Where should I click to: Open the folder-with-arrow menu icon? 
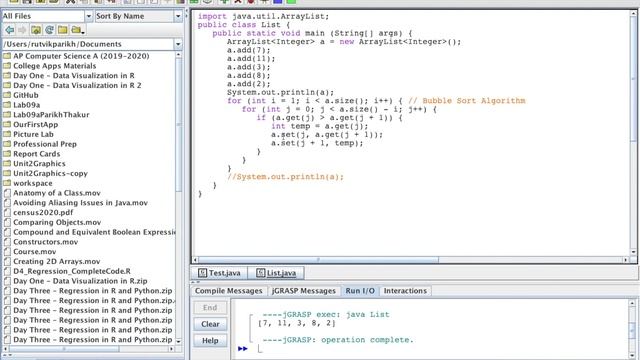pyautogui.click(x=77, y=30)
